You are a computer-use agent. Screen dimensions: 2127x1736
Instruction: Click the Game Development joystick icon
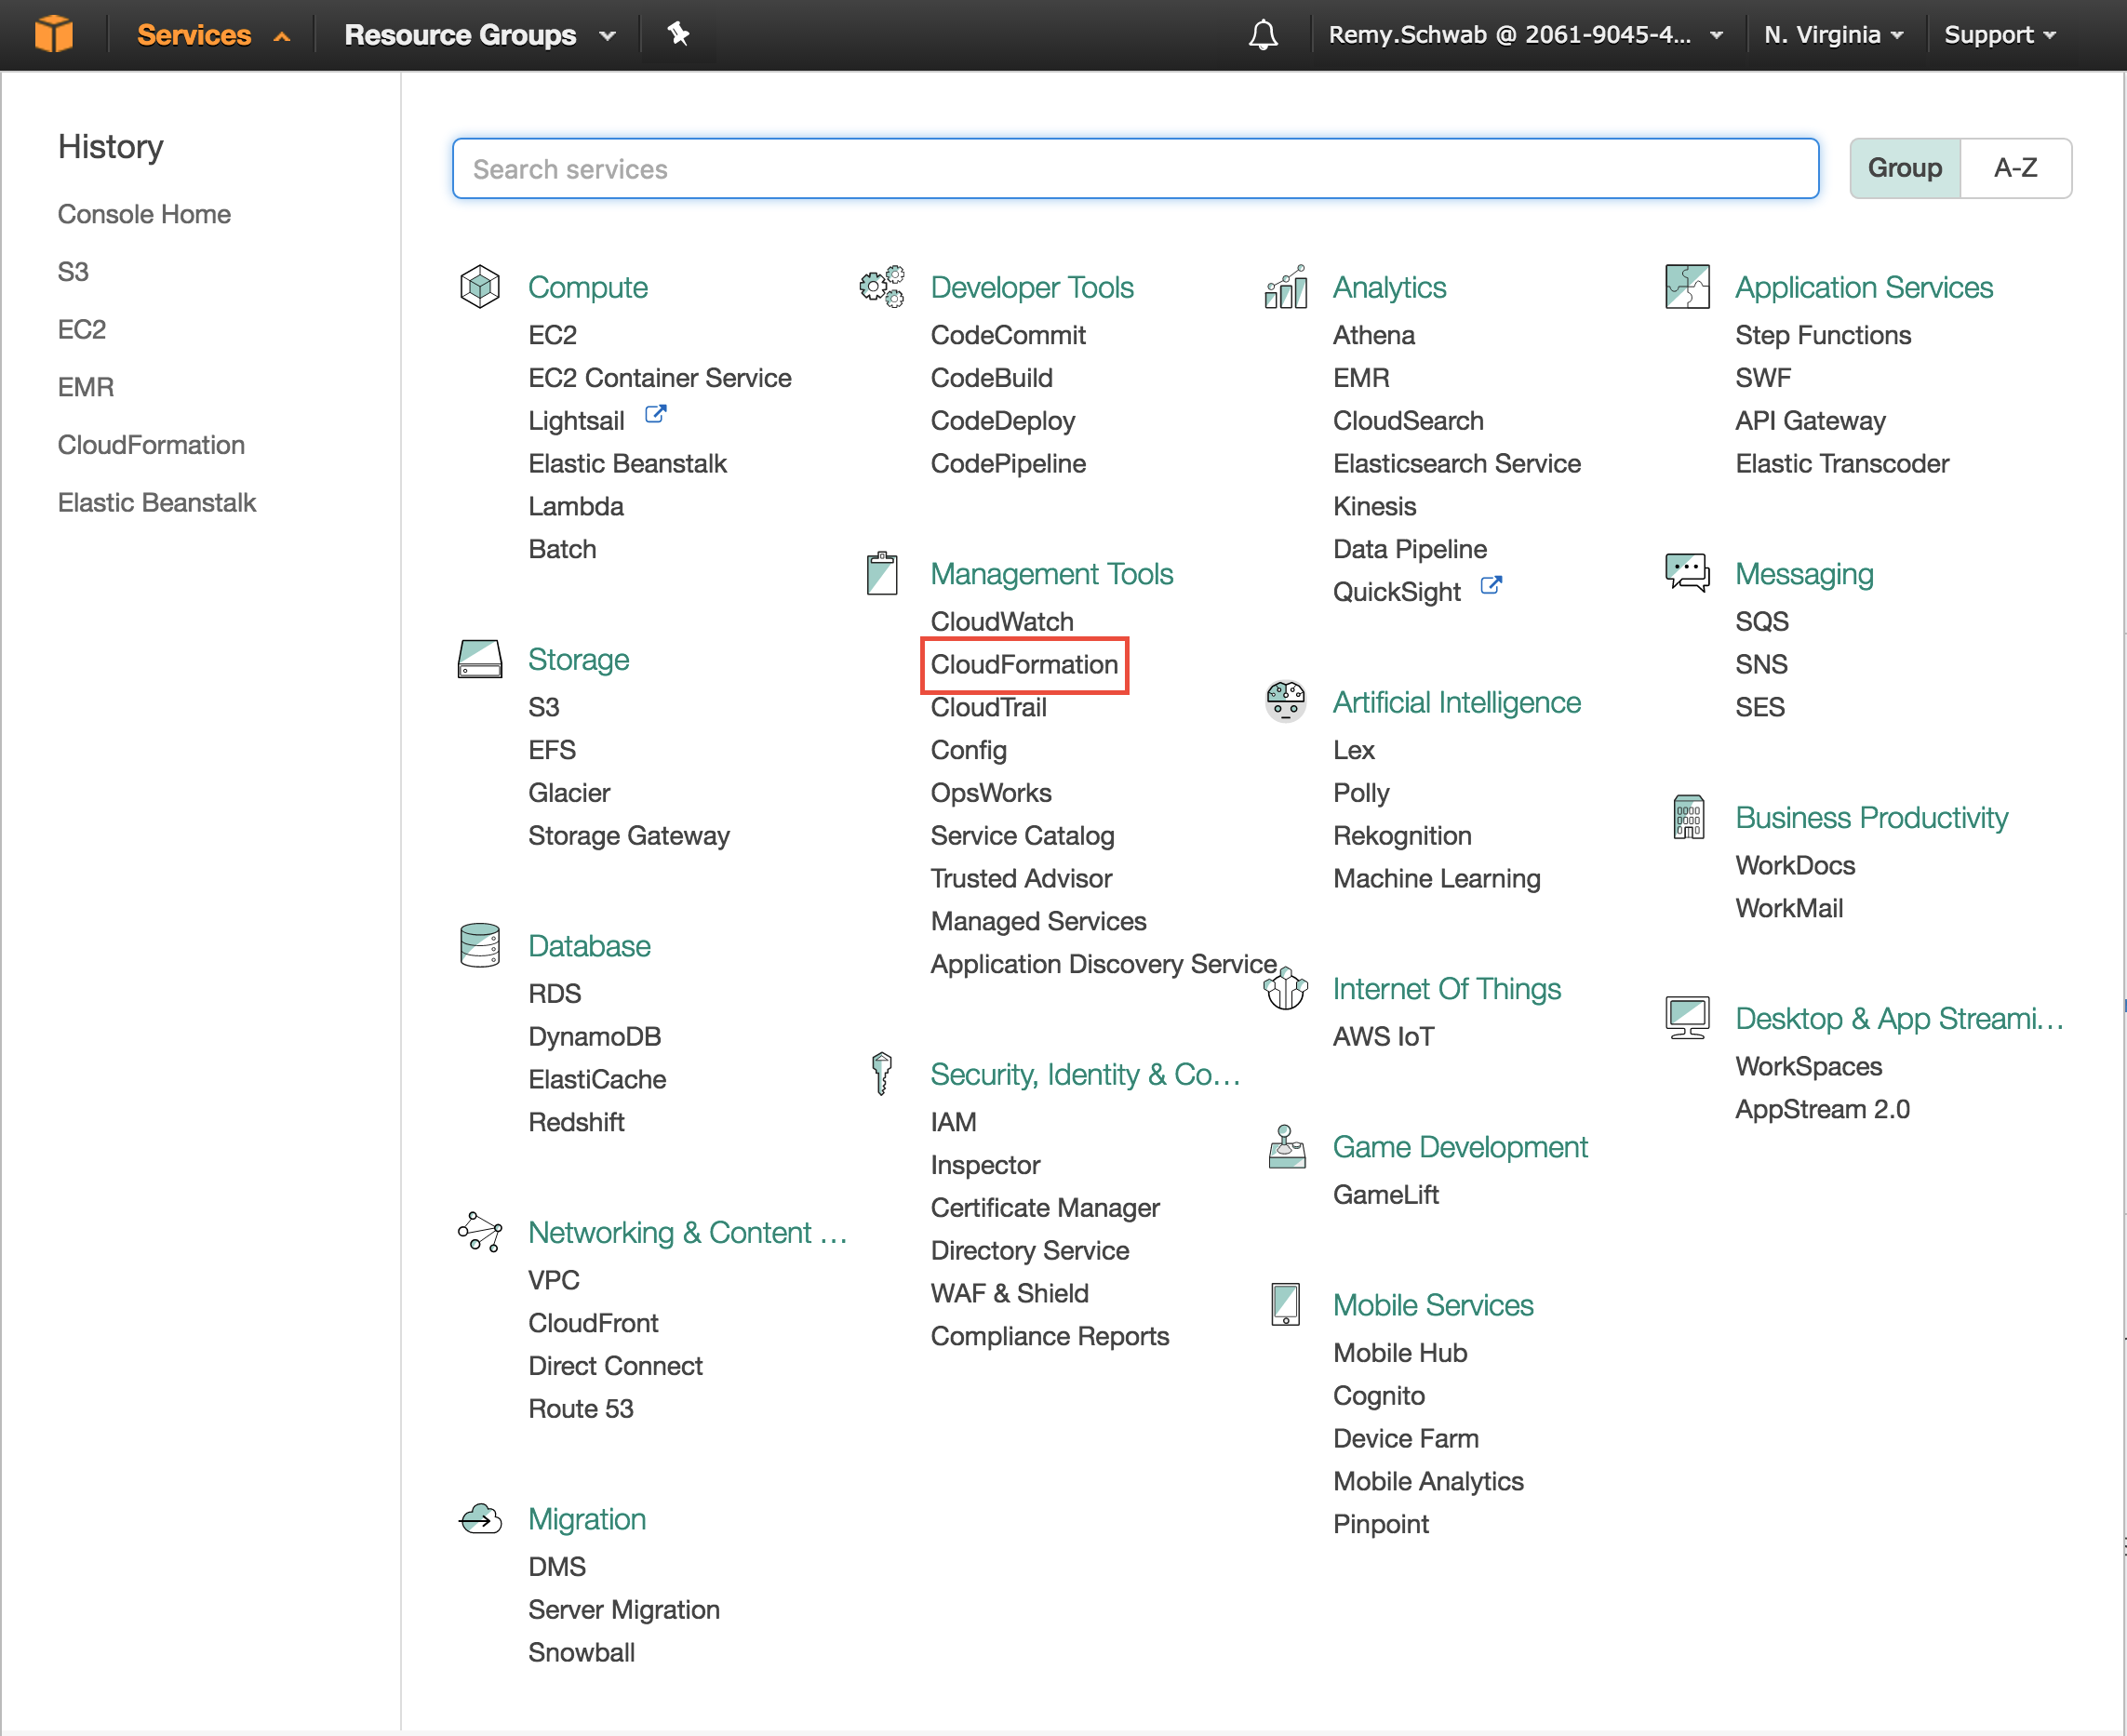pyautogui.click(x=1286, y=1147)
